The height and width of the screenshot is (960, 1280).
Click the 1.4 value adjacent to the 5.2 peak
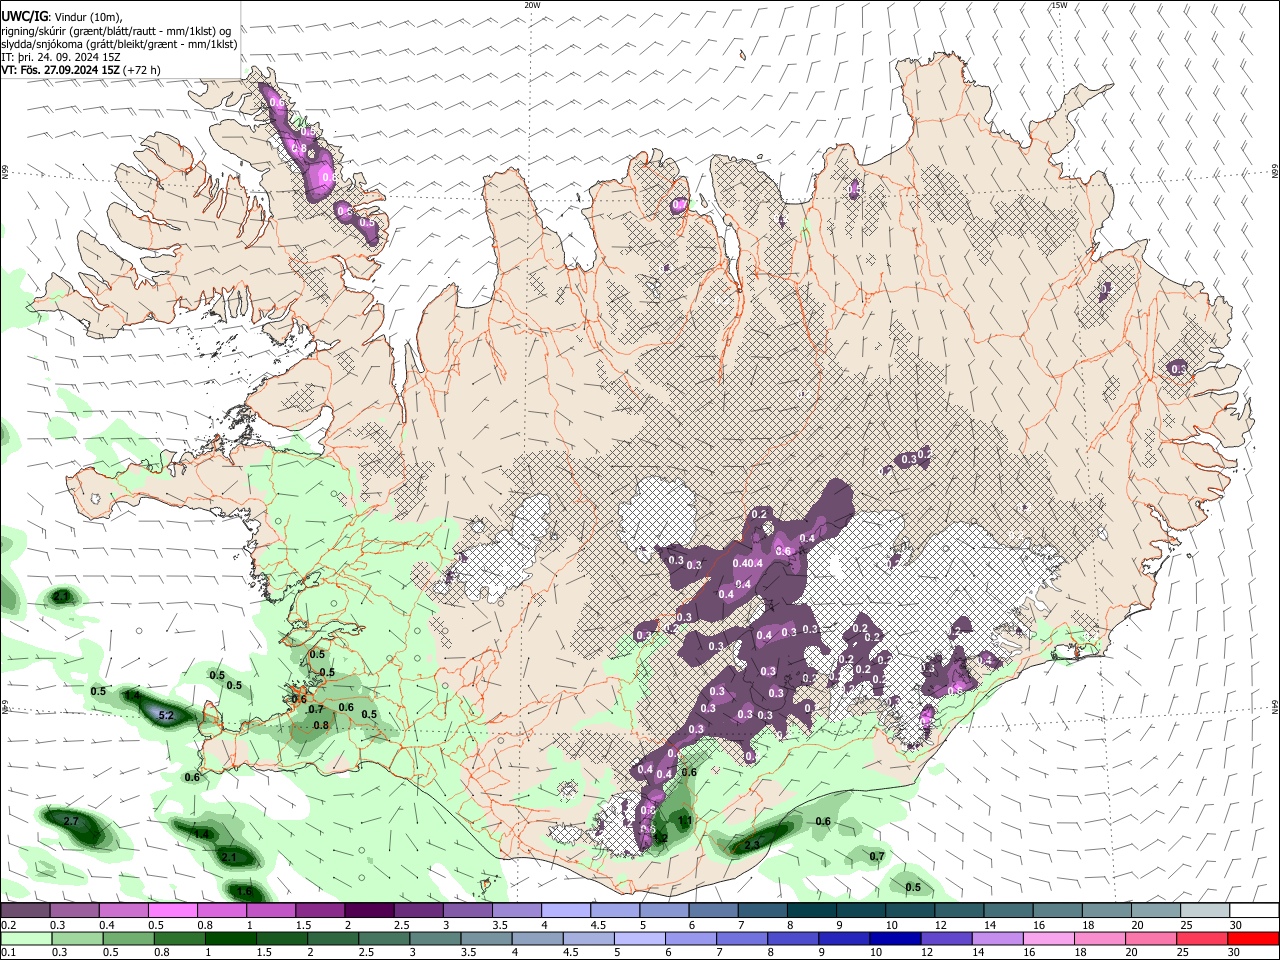(x=132, y=695)
